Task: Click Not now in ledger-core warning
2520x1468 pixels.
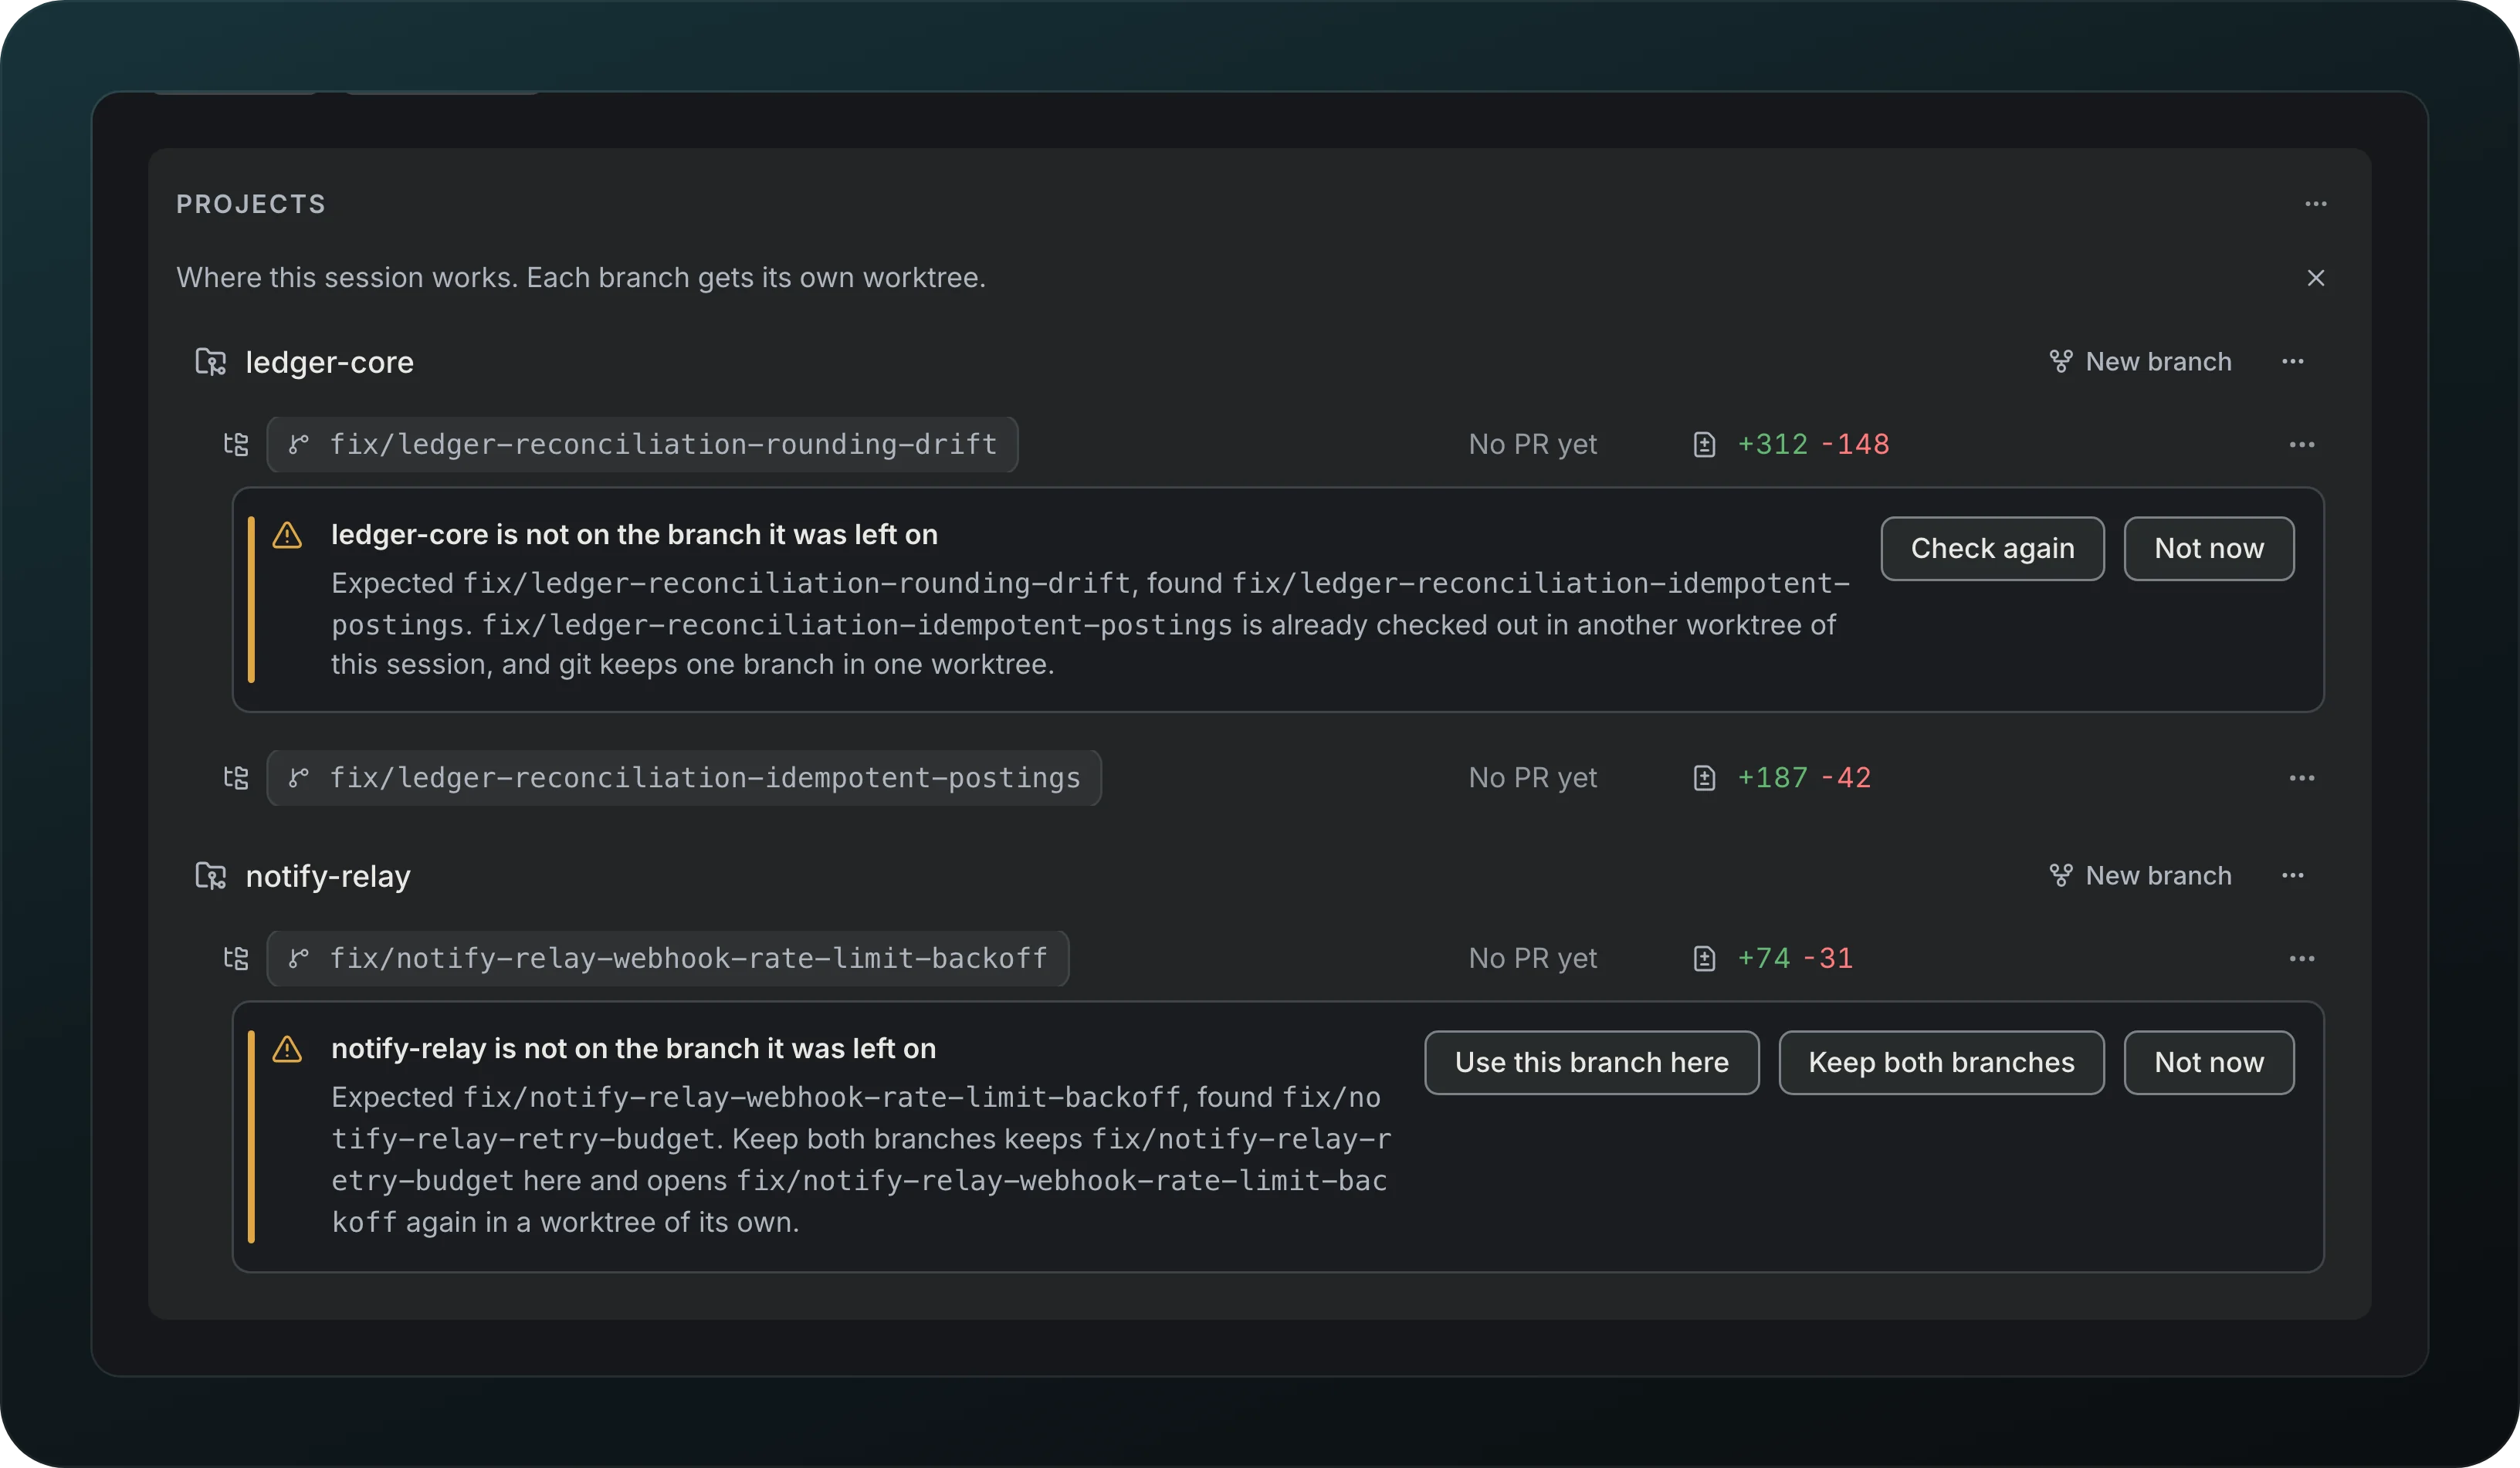Action: 2208,548
